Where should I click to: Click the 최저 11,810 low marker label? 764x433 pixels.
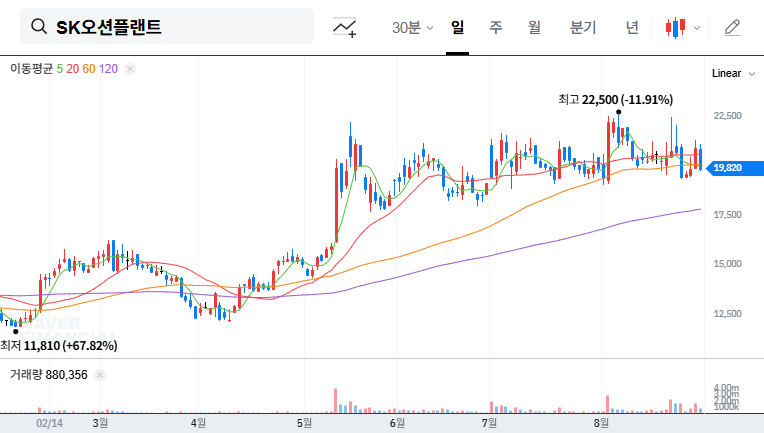[x=59, y=346]
